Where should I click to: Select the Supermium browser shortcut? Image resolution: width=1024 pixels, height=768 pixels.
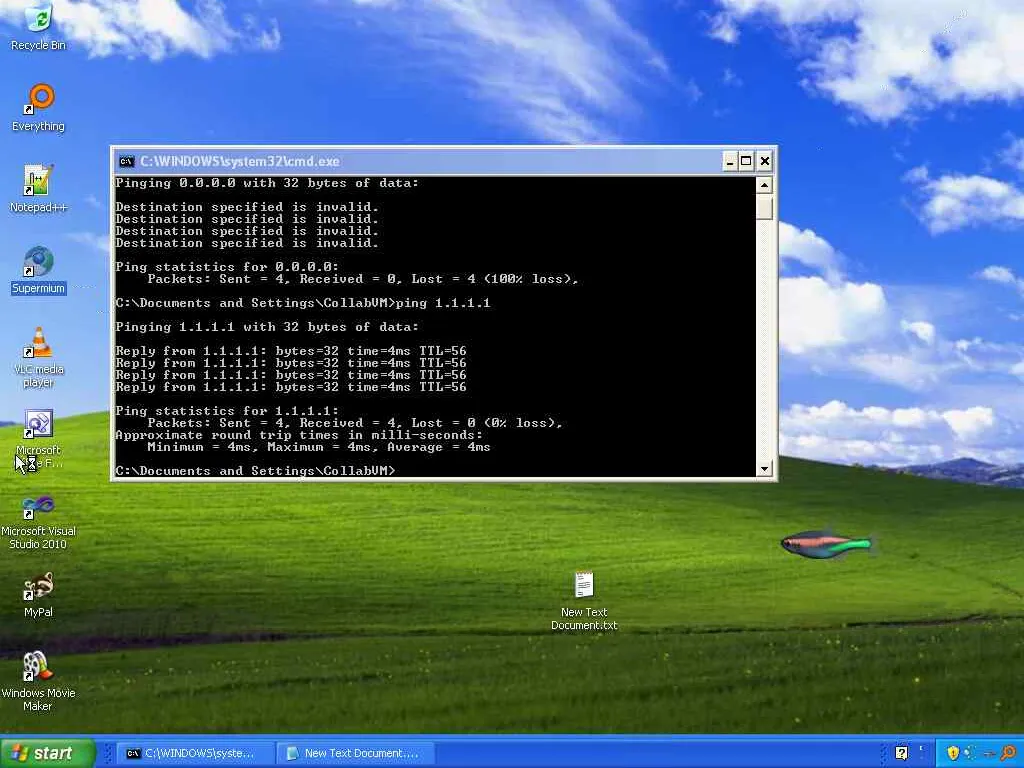pyautogui.click(x=39, y=270)
